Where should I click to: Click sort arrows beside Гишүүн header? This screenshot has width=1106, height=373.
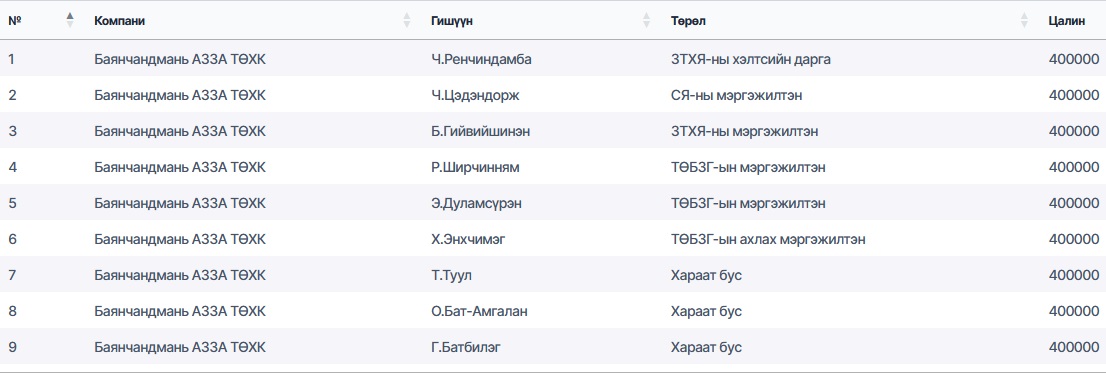[x=647, y=20]
